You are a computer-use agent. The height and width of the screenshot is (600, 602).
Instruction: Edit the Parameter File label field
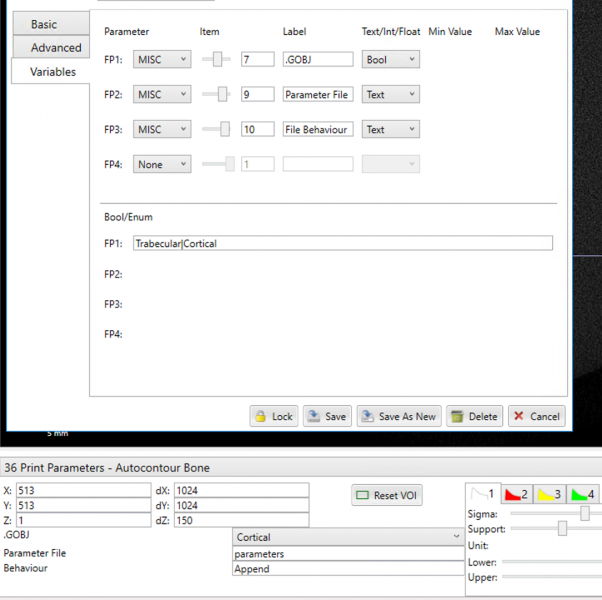pyautogui.click(x=318, y=94)
